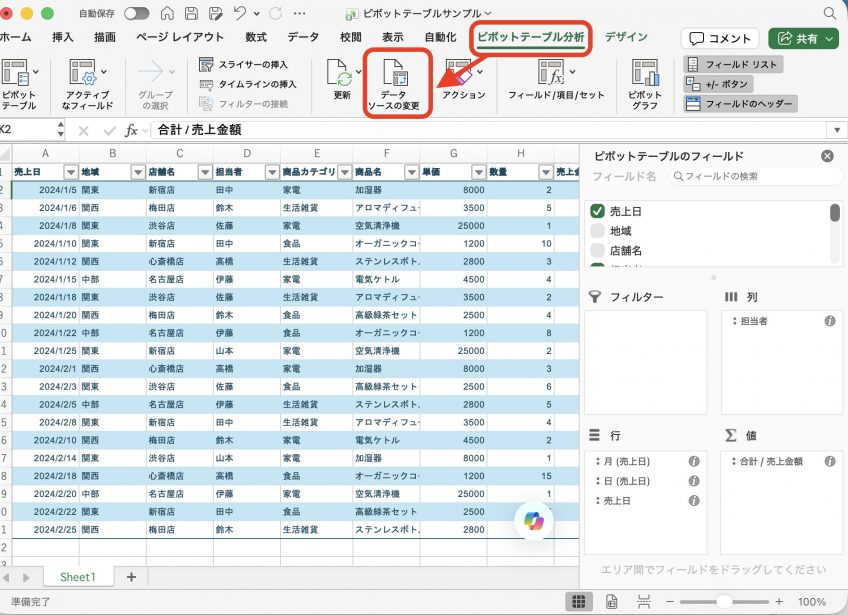Open アクティブなフィールド ribbon button

tap(88, 84)
